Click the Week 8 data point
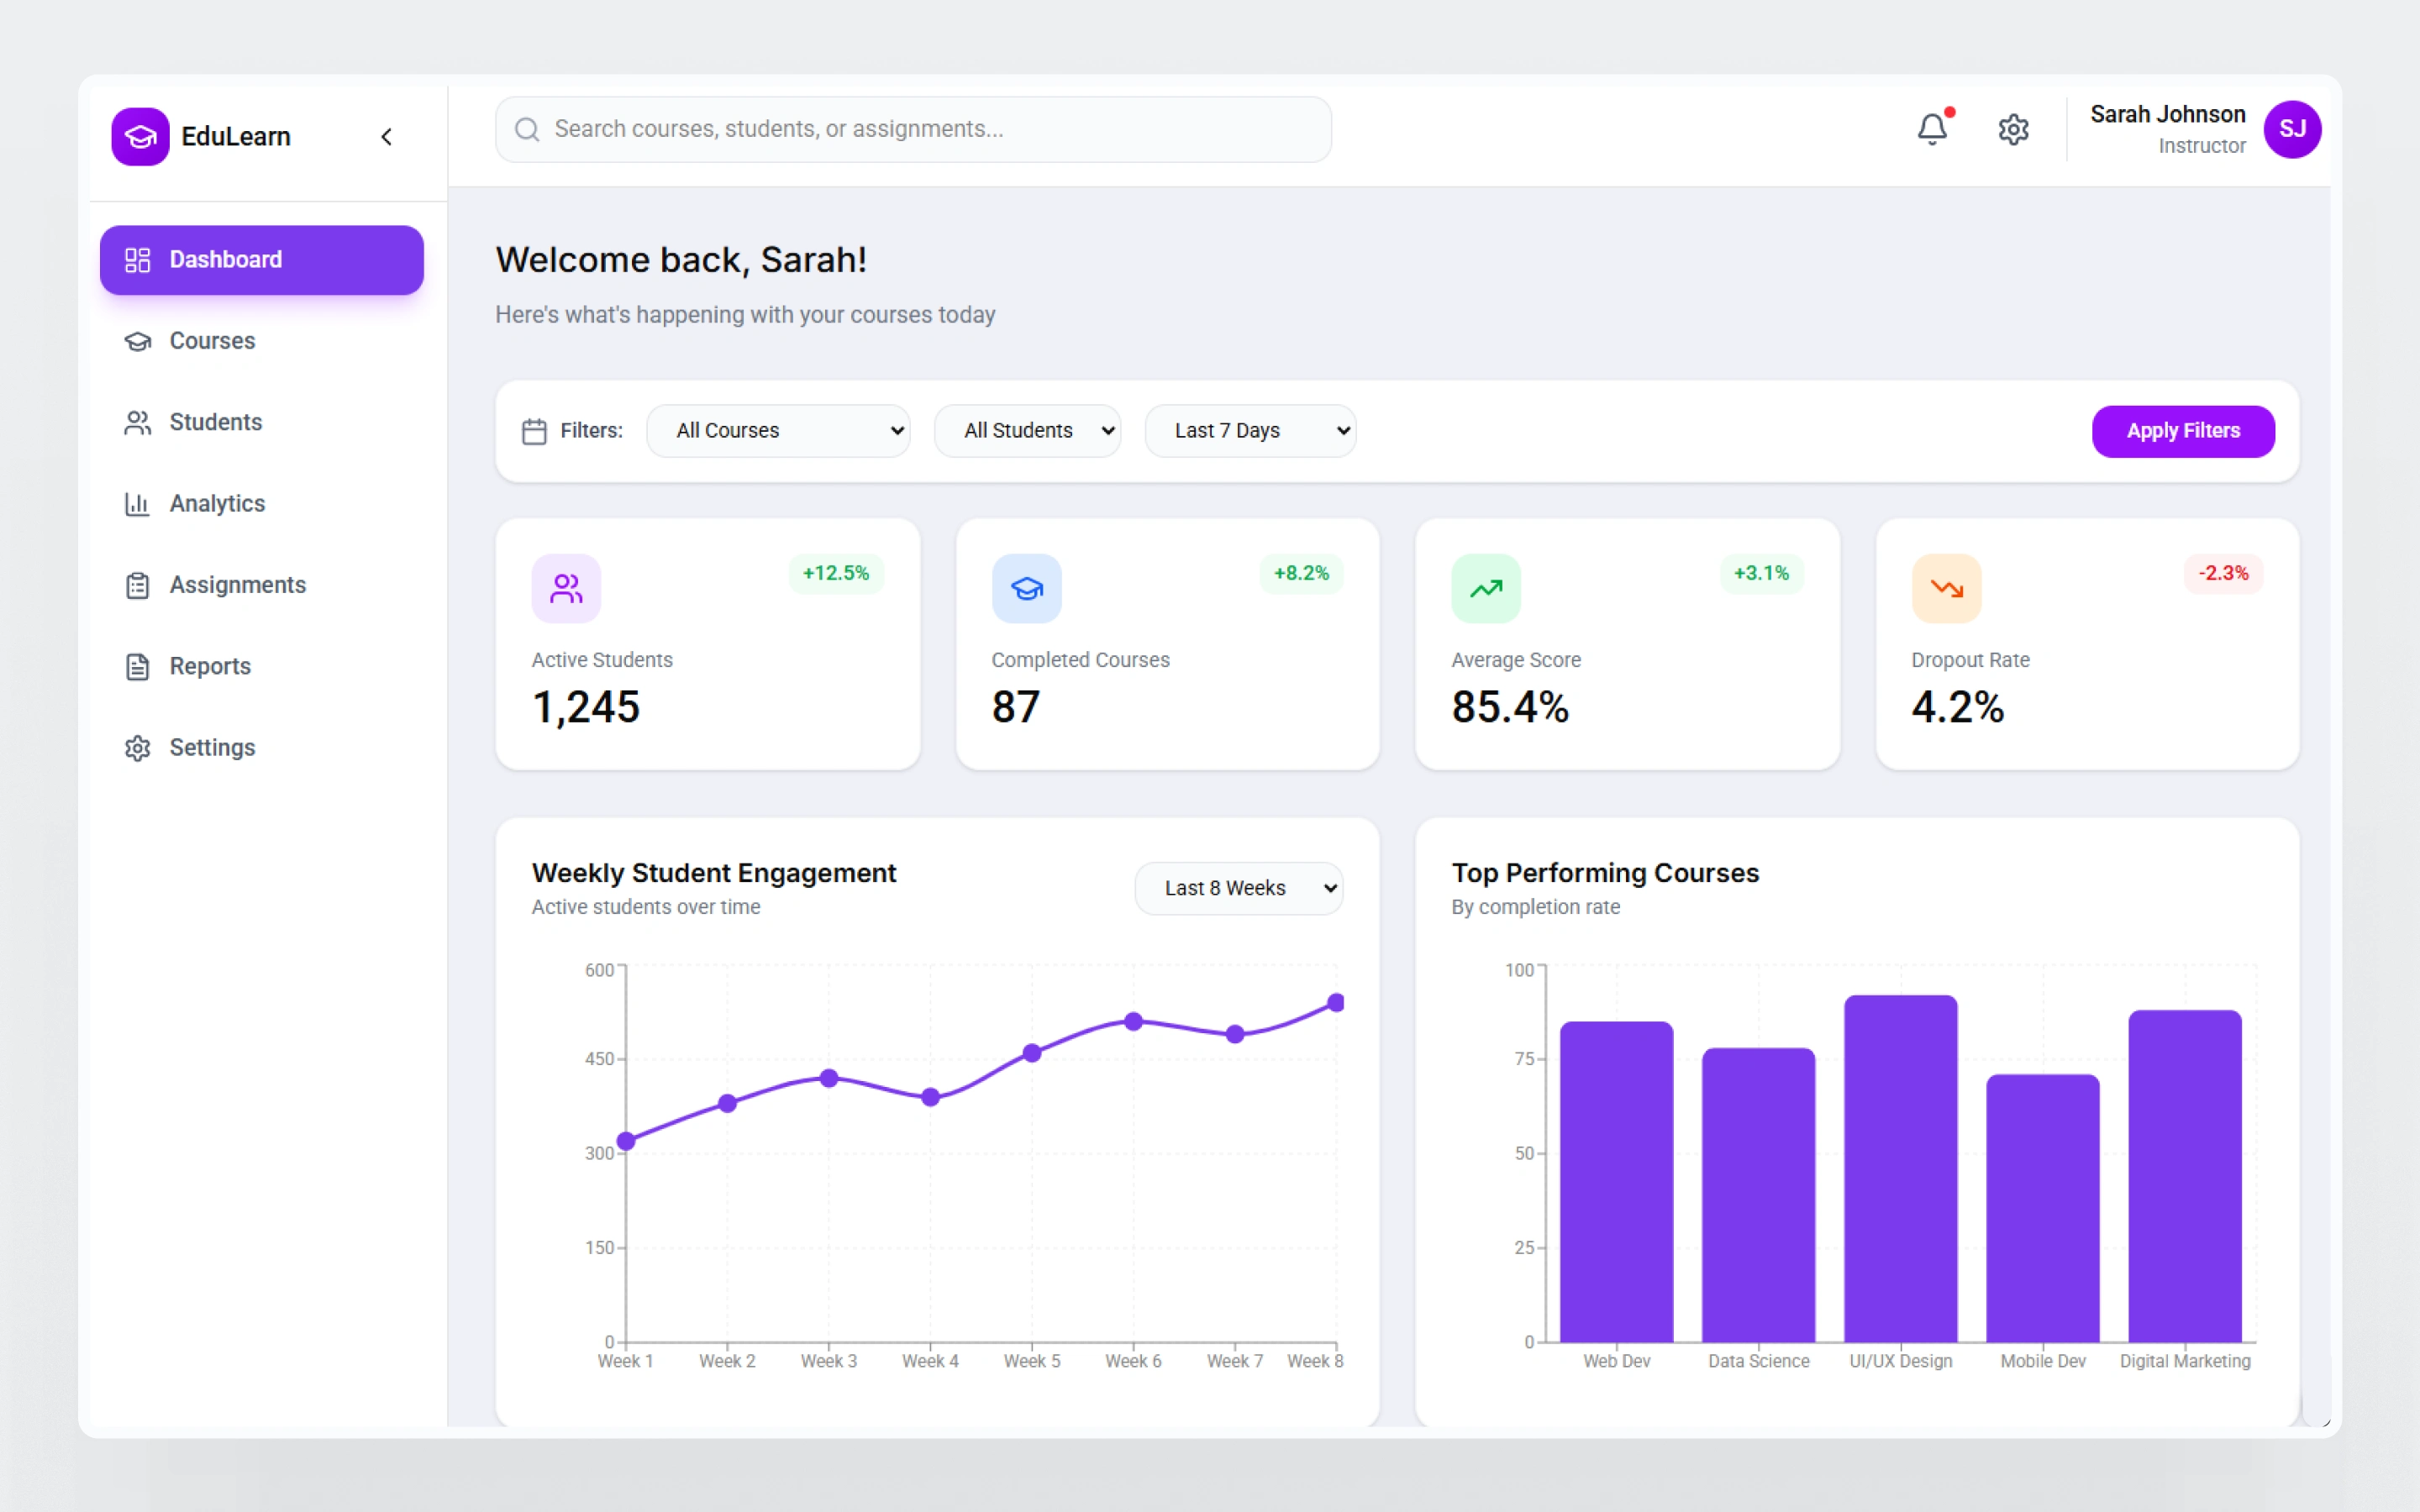 click(1335, 1002)
